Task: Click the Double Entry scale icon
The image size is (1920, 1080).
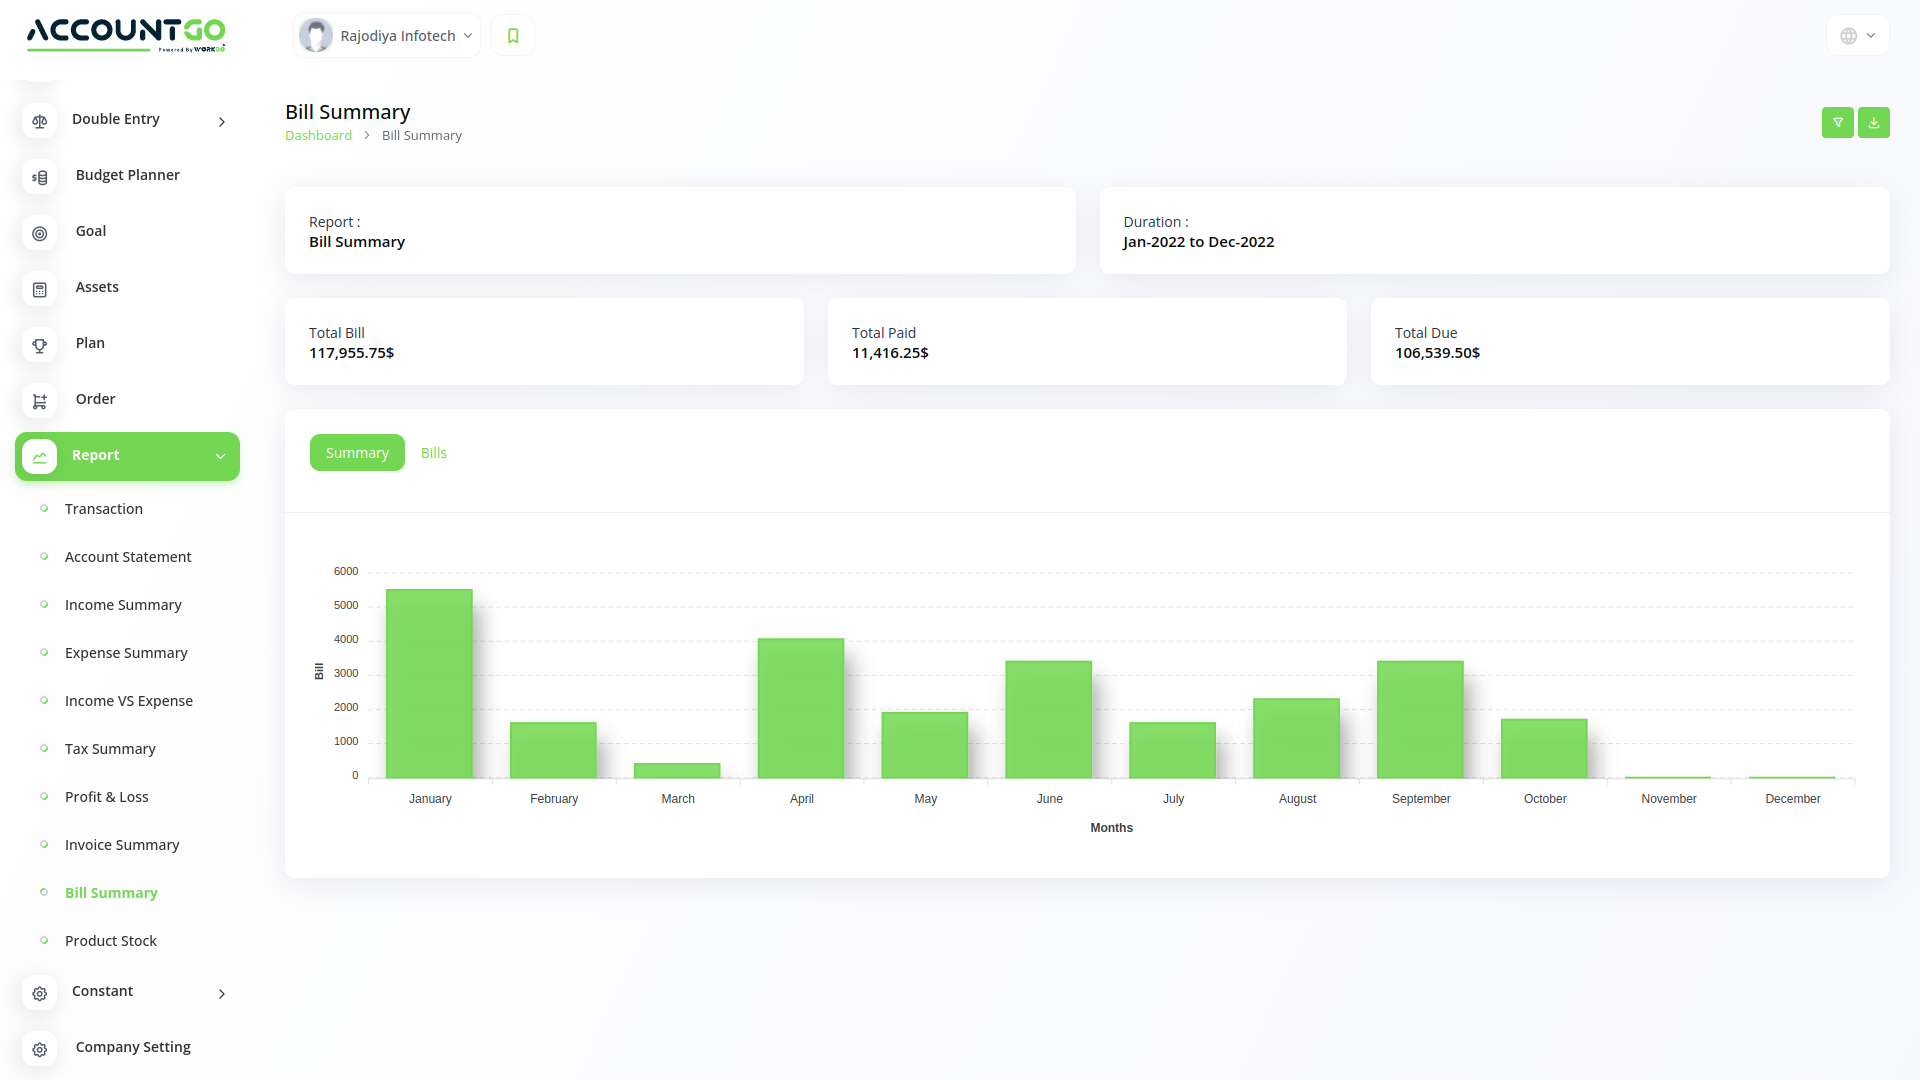Action: point(40,121)
